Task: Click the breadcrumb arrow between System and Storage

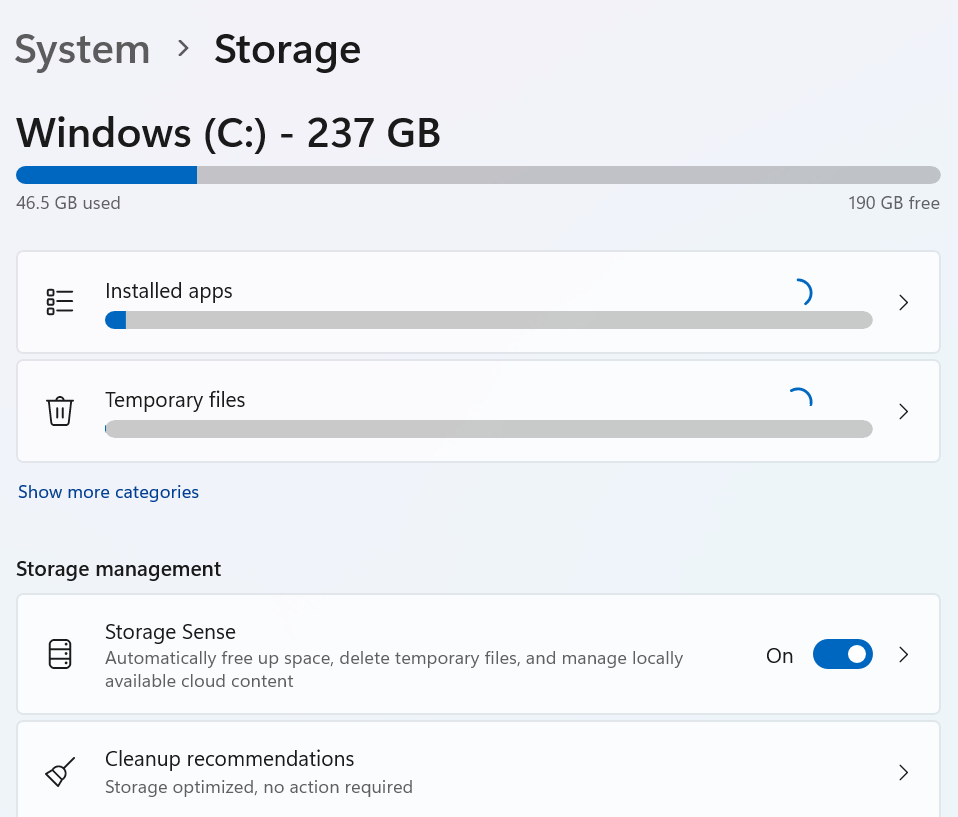Action: (183, 48)
